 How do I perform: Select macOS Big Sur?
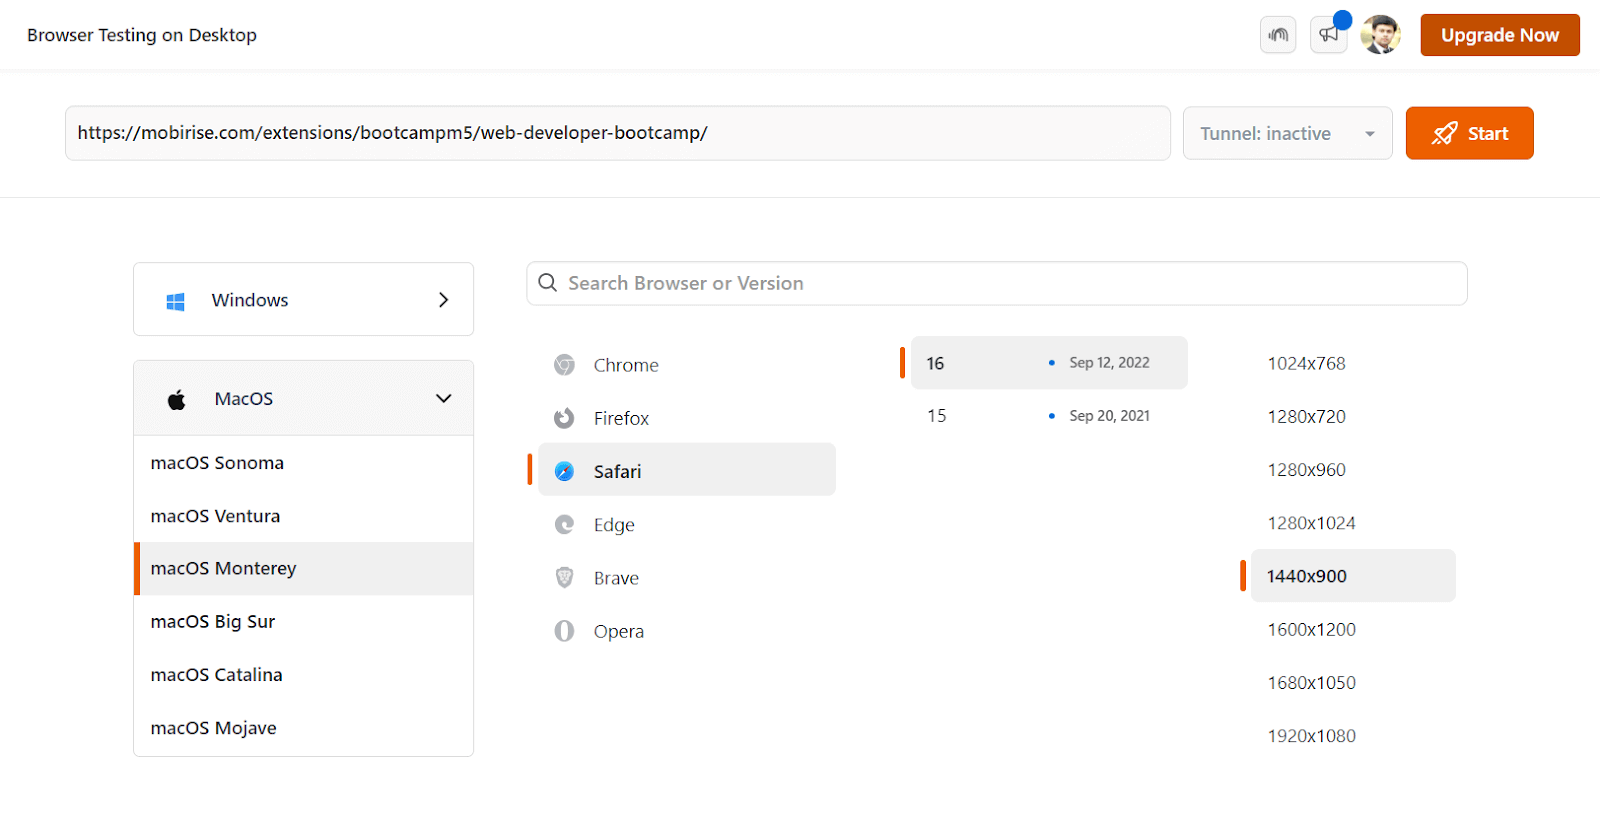click(x=304, y=621)
